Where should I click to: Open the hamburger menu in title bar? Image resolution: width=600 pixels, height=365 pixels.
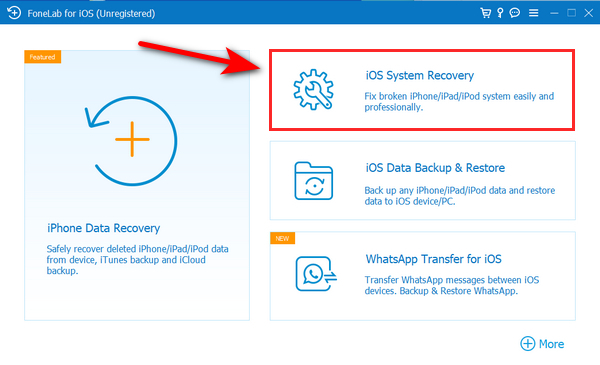(533, 13)
